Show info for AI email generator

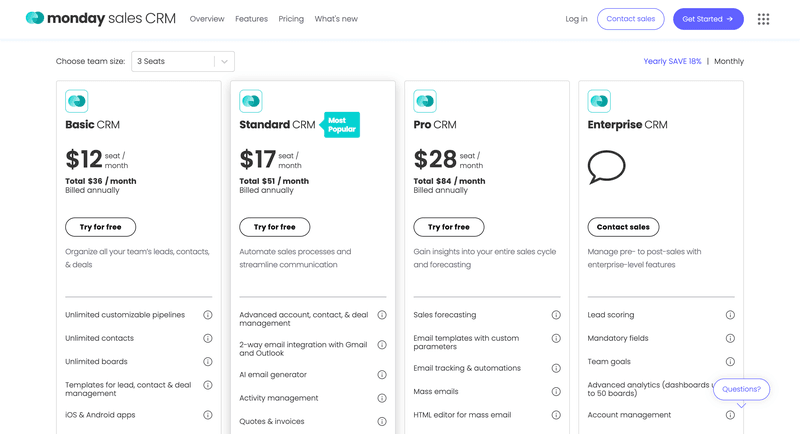pos(382,374)
